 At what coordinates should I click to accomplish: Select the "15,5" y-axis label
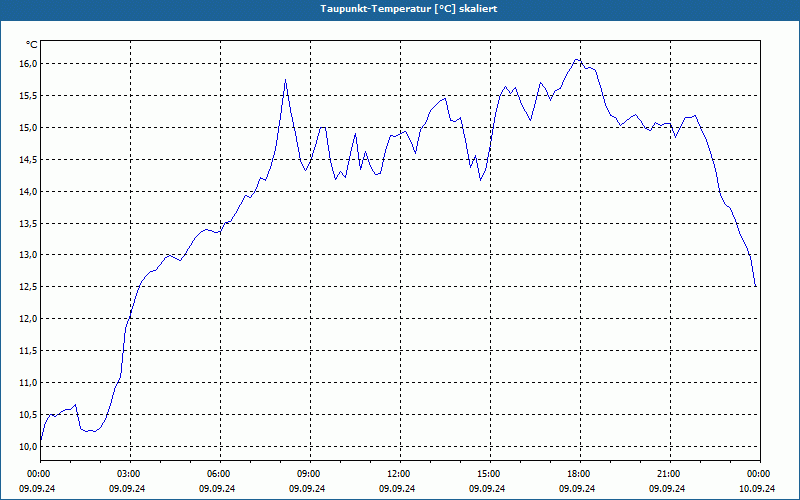(29, 95)
